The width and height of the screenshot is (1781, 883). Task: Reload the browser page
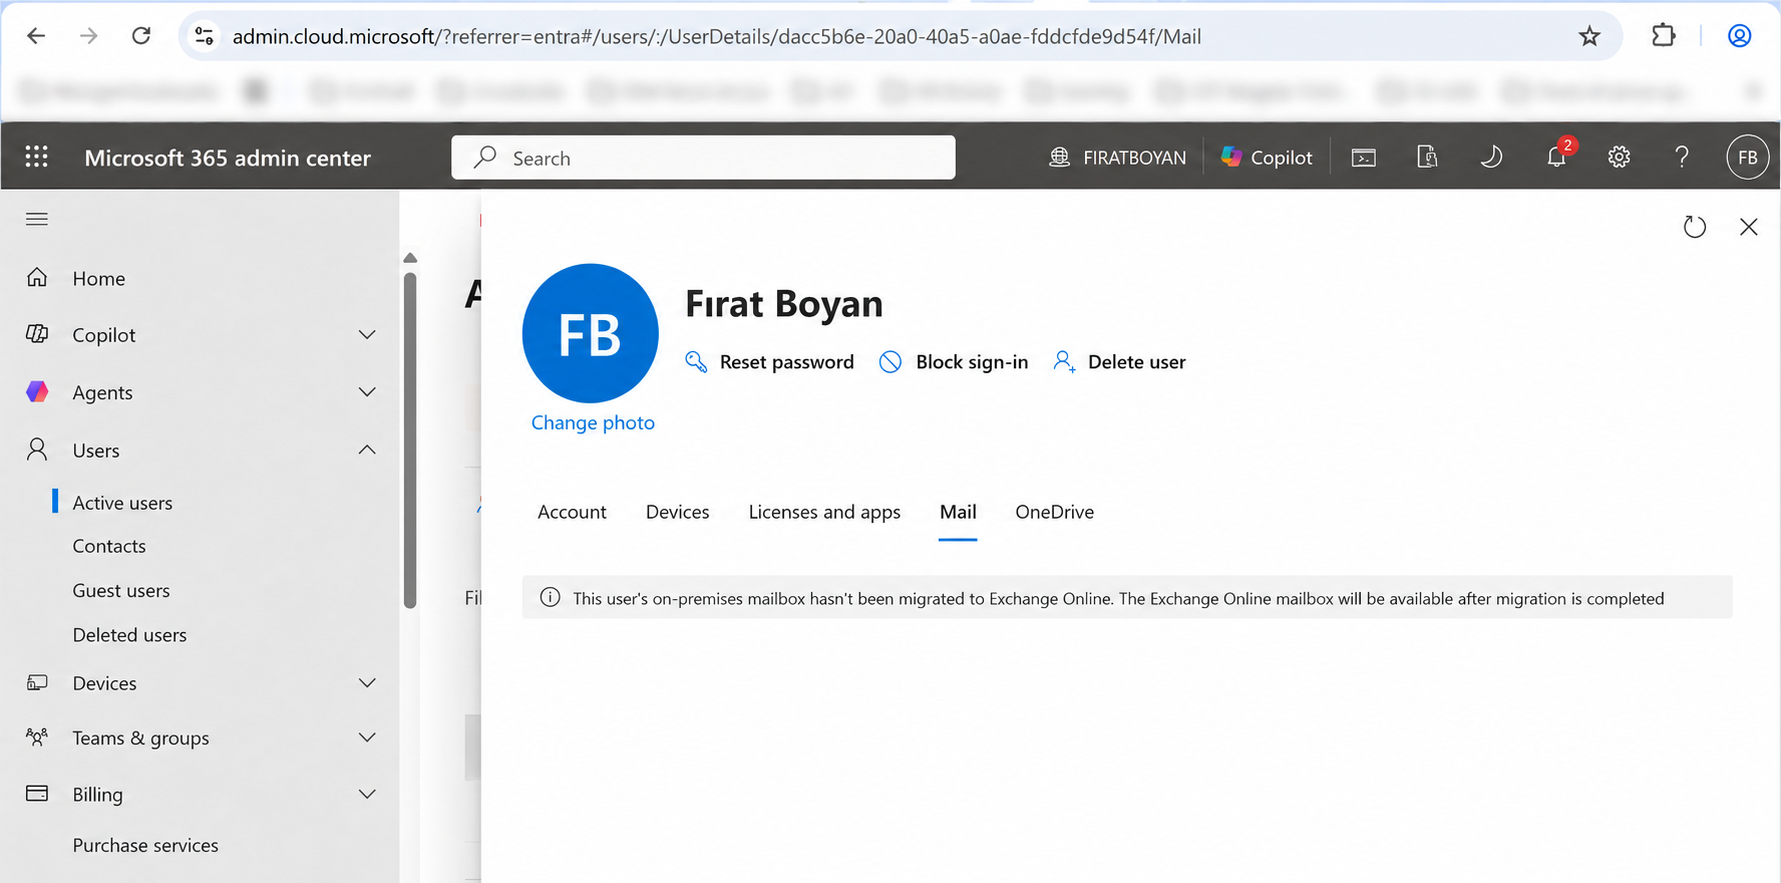[141, 36]
